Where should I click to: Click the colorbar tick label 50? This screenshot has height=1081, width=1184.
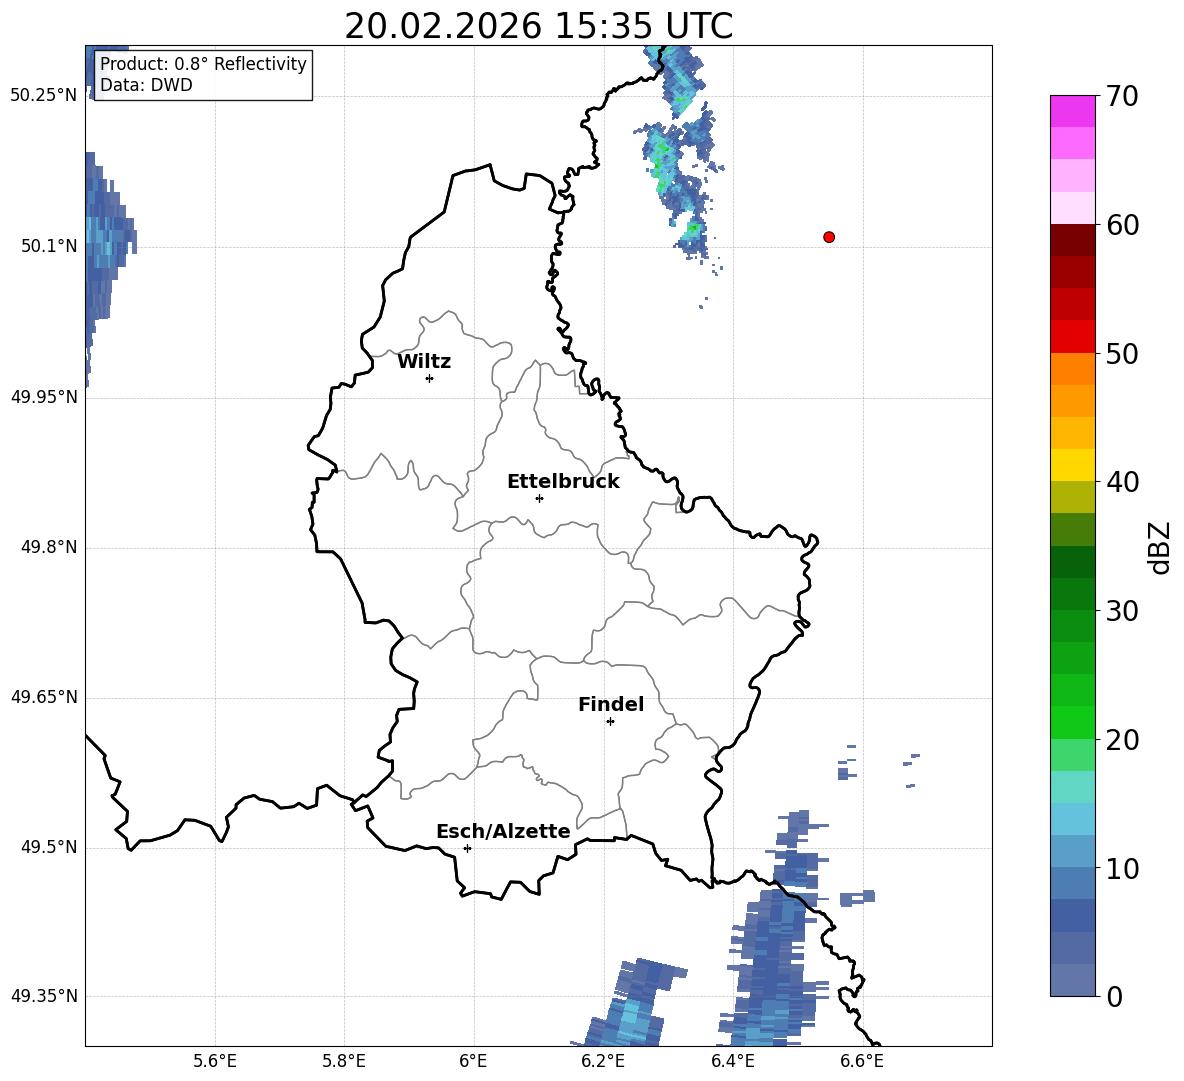[1122, 353]
